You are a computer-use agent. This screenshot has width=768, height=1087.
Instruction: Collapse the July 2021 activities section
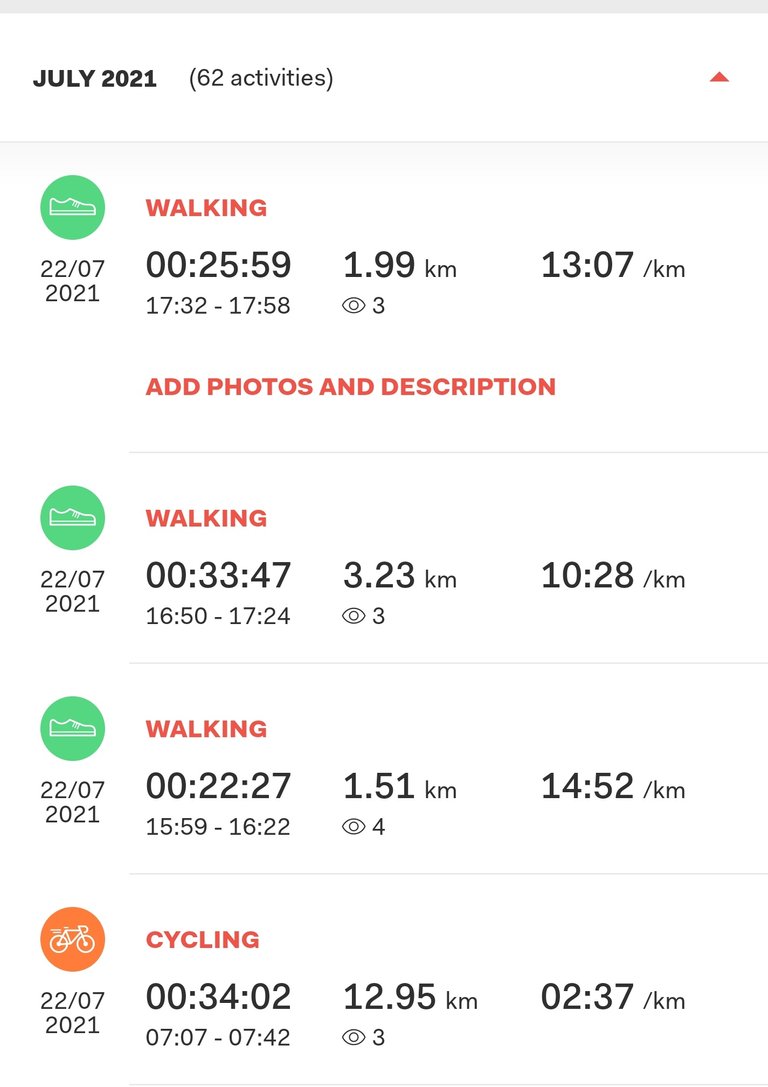[x=719, y=77]
